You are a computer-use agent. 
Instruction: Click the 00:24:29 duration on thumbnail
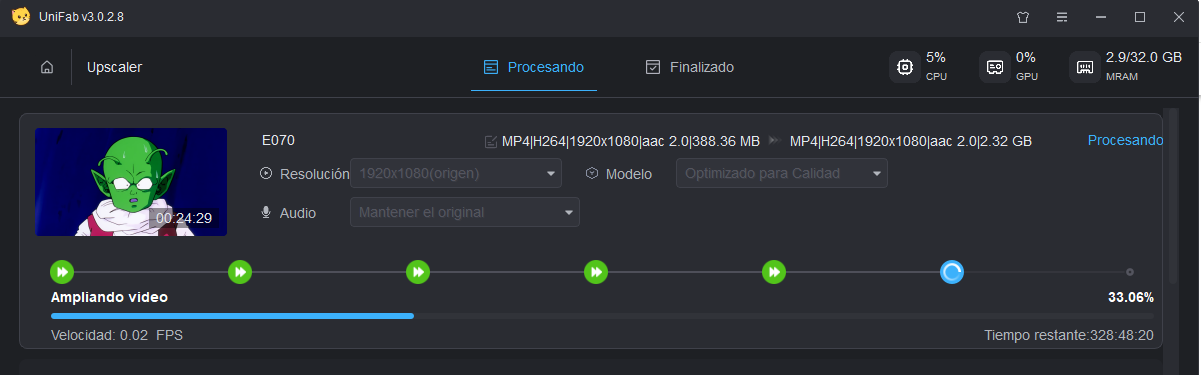(184, 217)
